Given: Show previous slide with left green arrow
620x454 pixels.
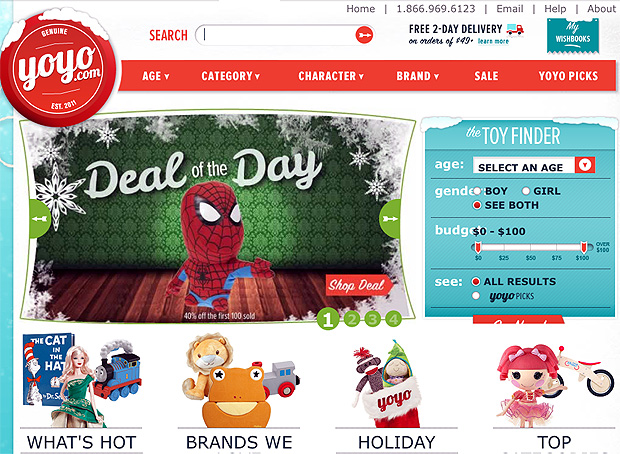Looking at the screenshot, I should point(40,218).
